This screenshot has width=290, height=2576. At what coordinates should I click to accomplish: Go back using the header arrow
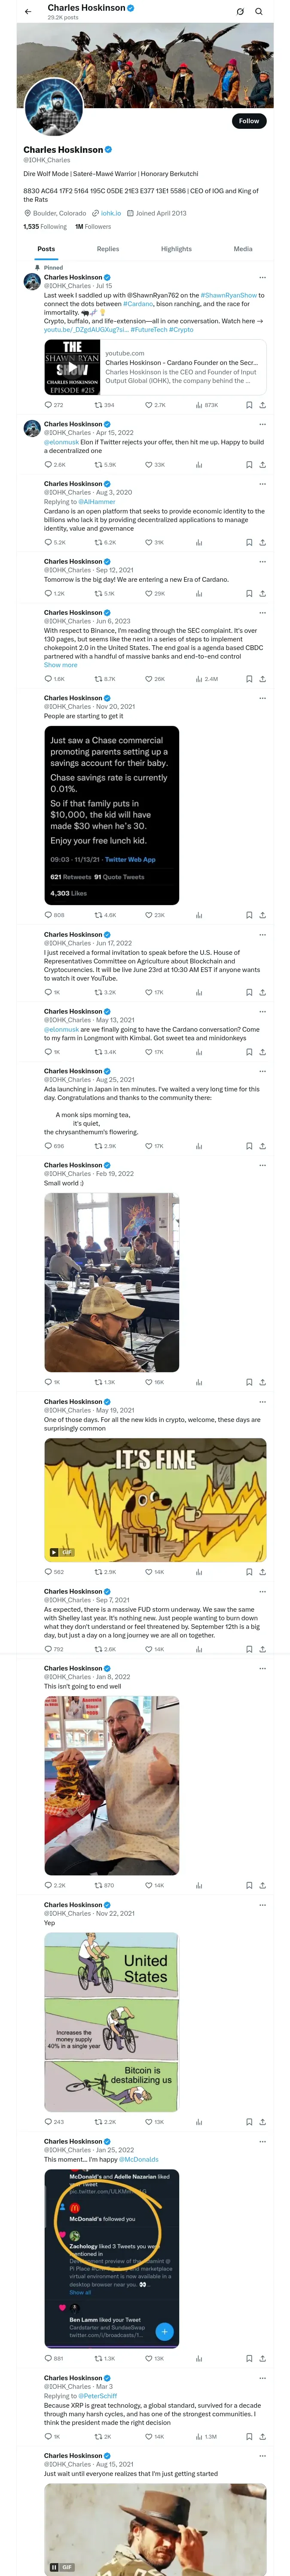coord(28,12)
